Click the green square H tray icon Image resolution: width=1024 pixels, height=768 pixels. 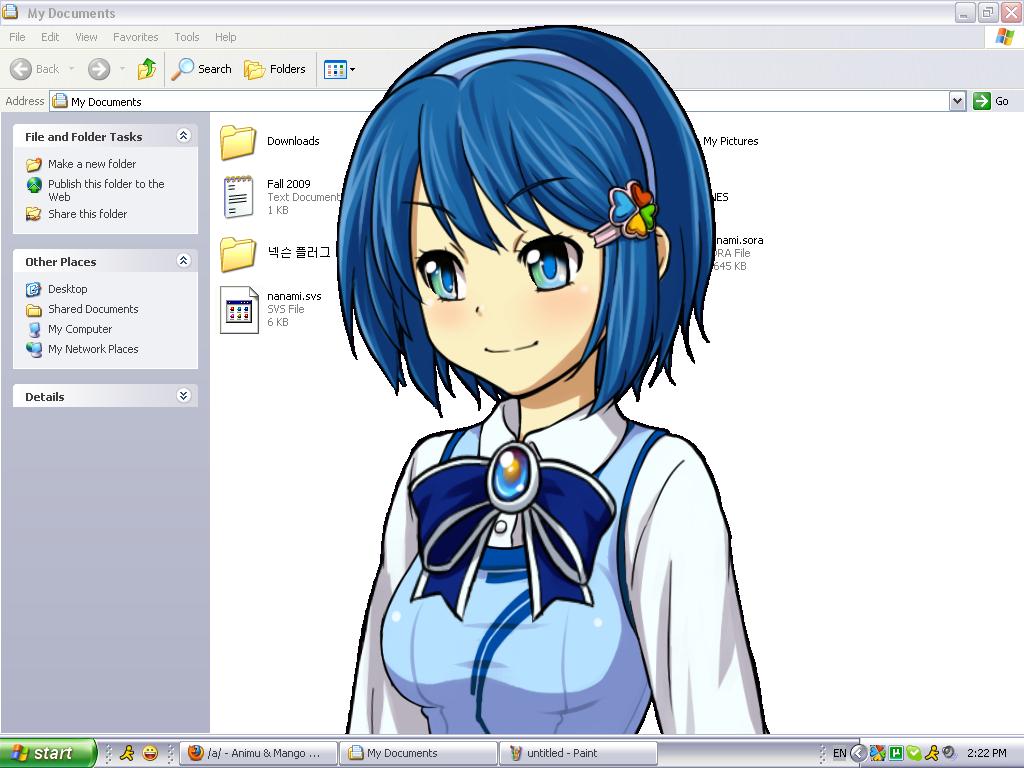coord(896,753)
